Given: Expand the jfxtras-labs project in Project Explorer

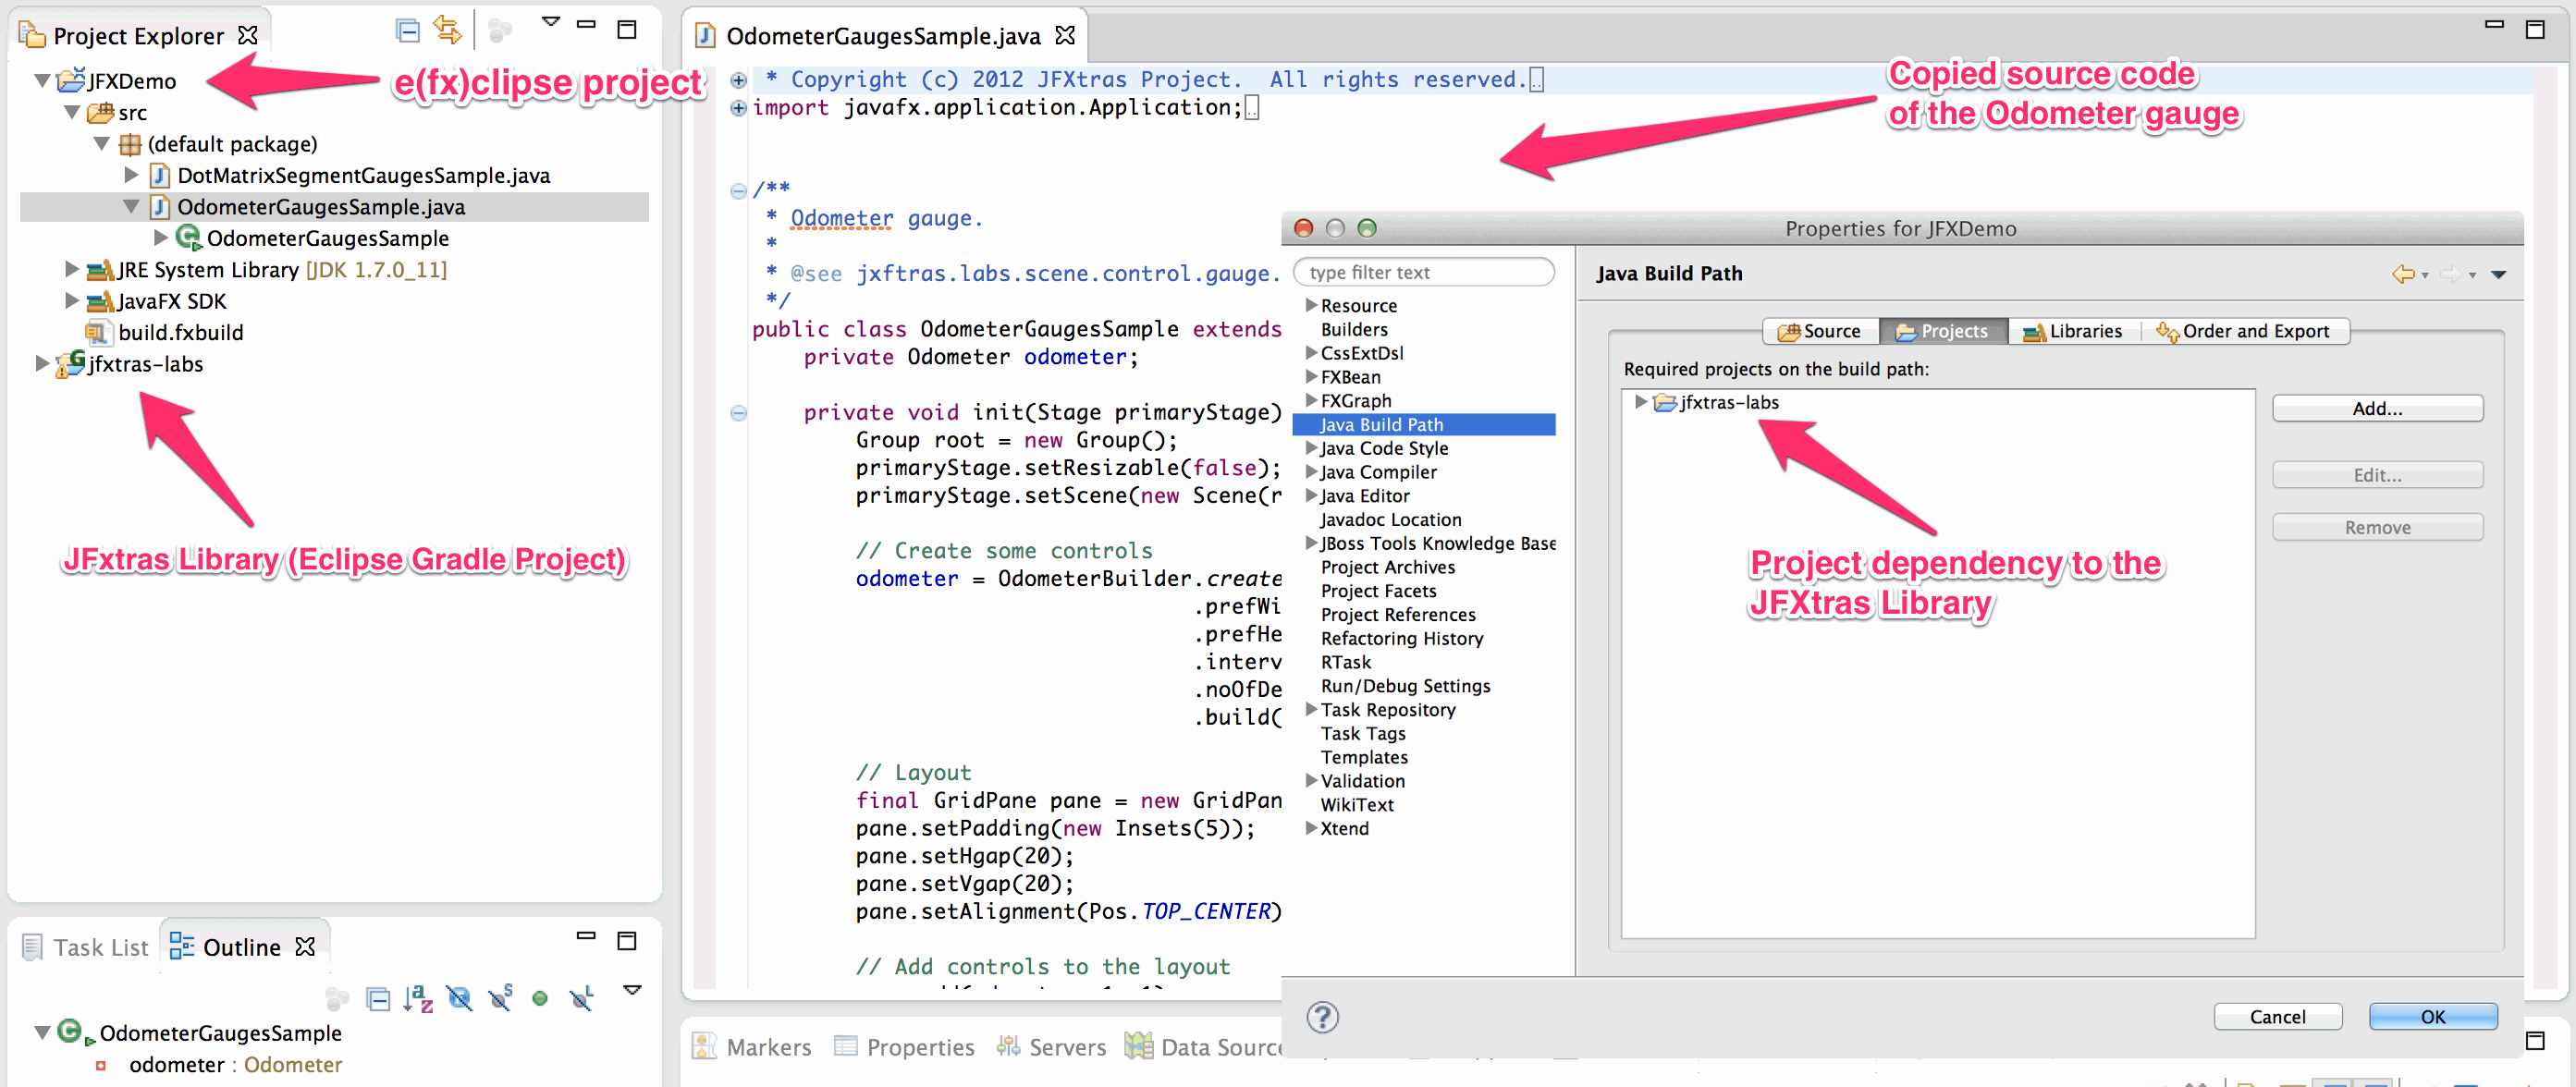Looking at the screenshot, I should (x=42, y=364).
